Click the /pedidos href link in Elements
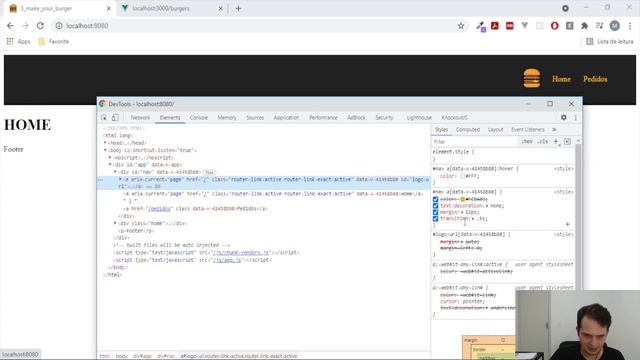This screenshot has height=360, width=640. pyautogui.click(x=159, y=209)
